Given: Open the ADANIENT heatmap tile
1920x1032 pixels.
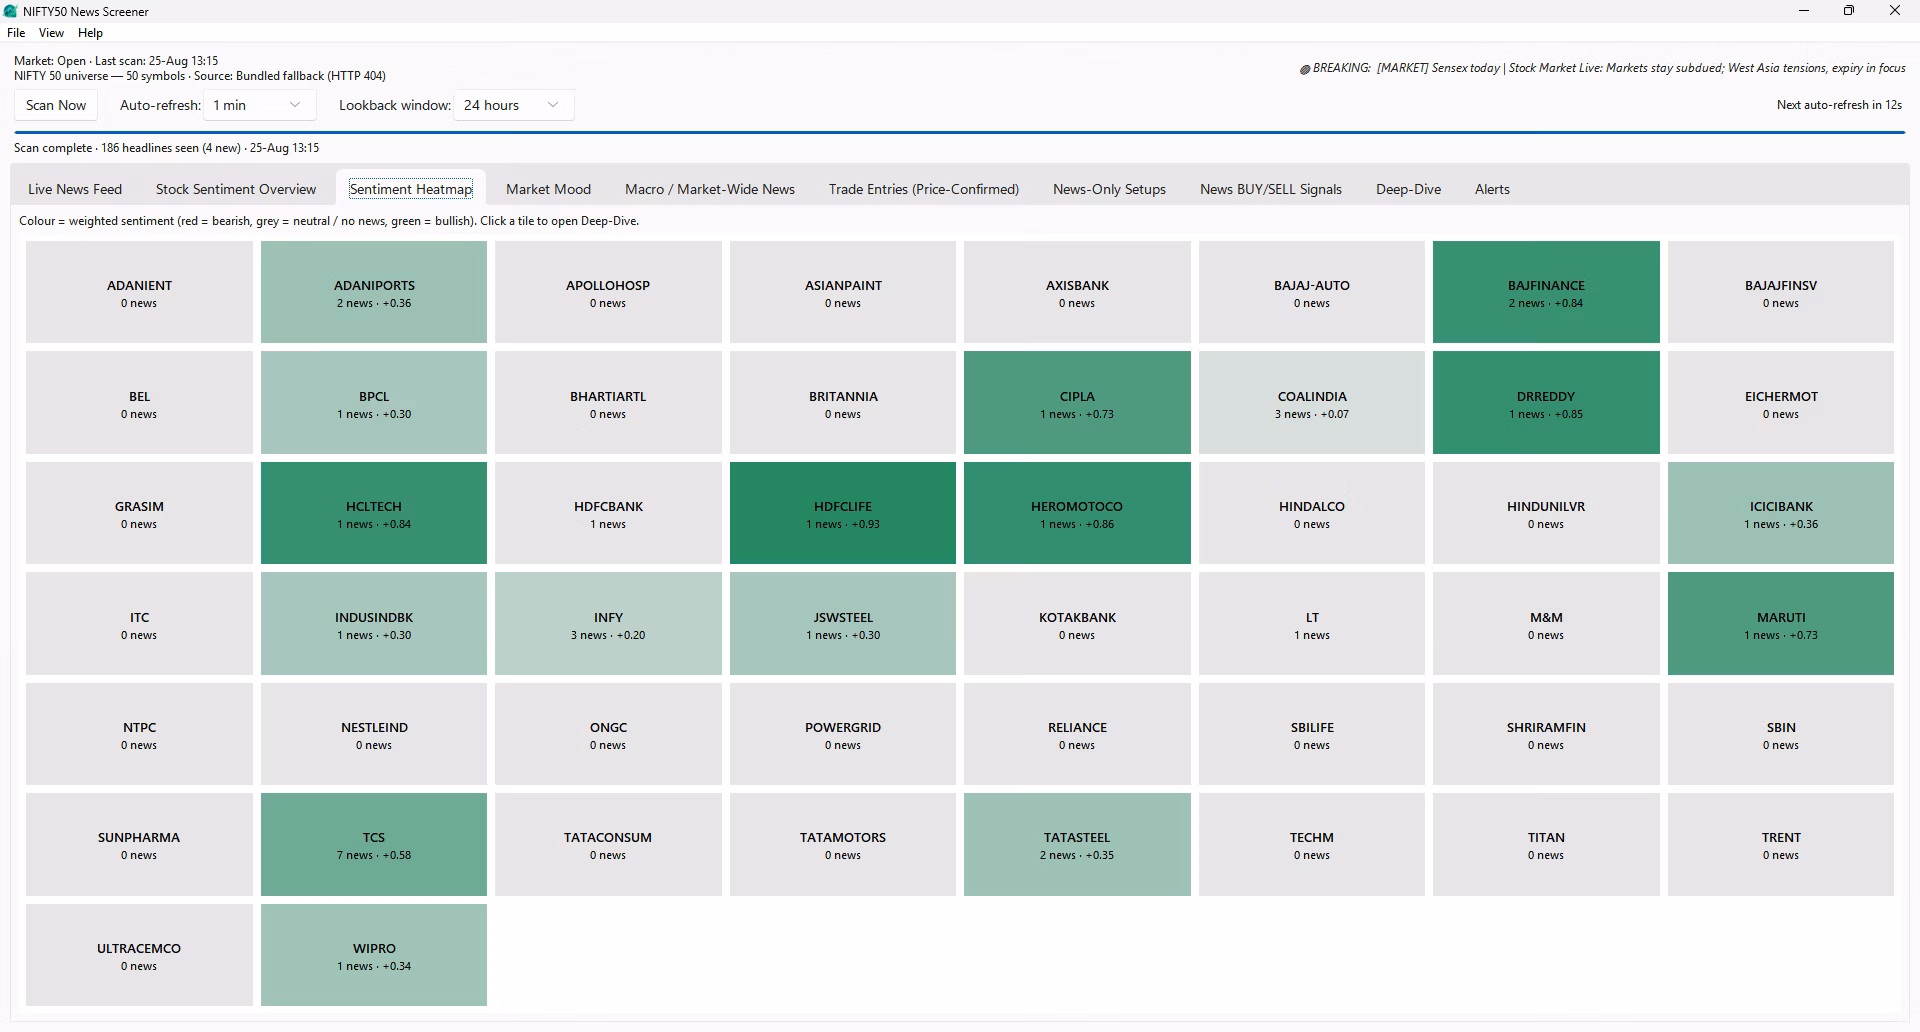Looking at the screenshot, I should pos(139,292).
